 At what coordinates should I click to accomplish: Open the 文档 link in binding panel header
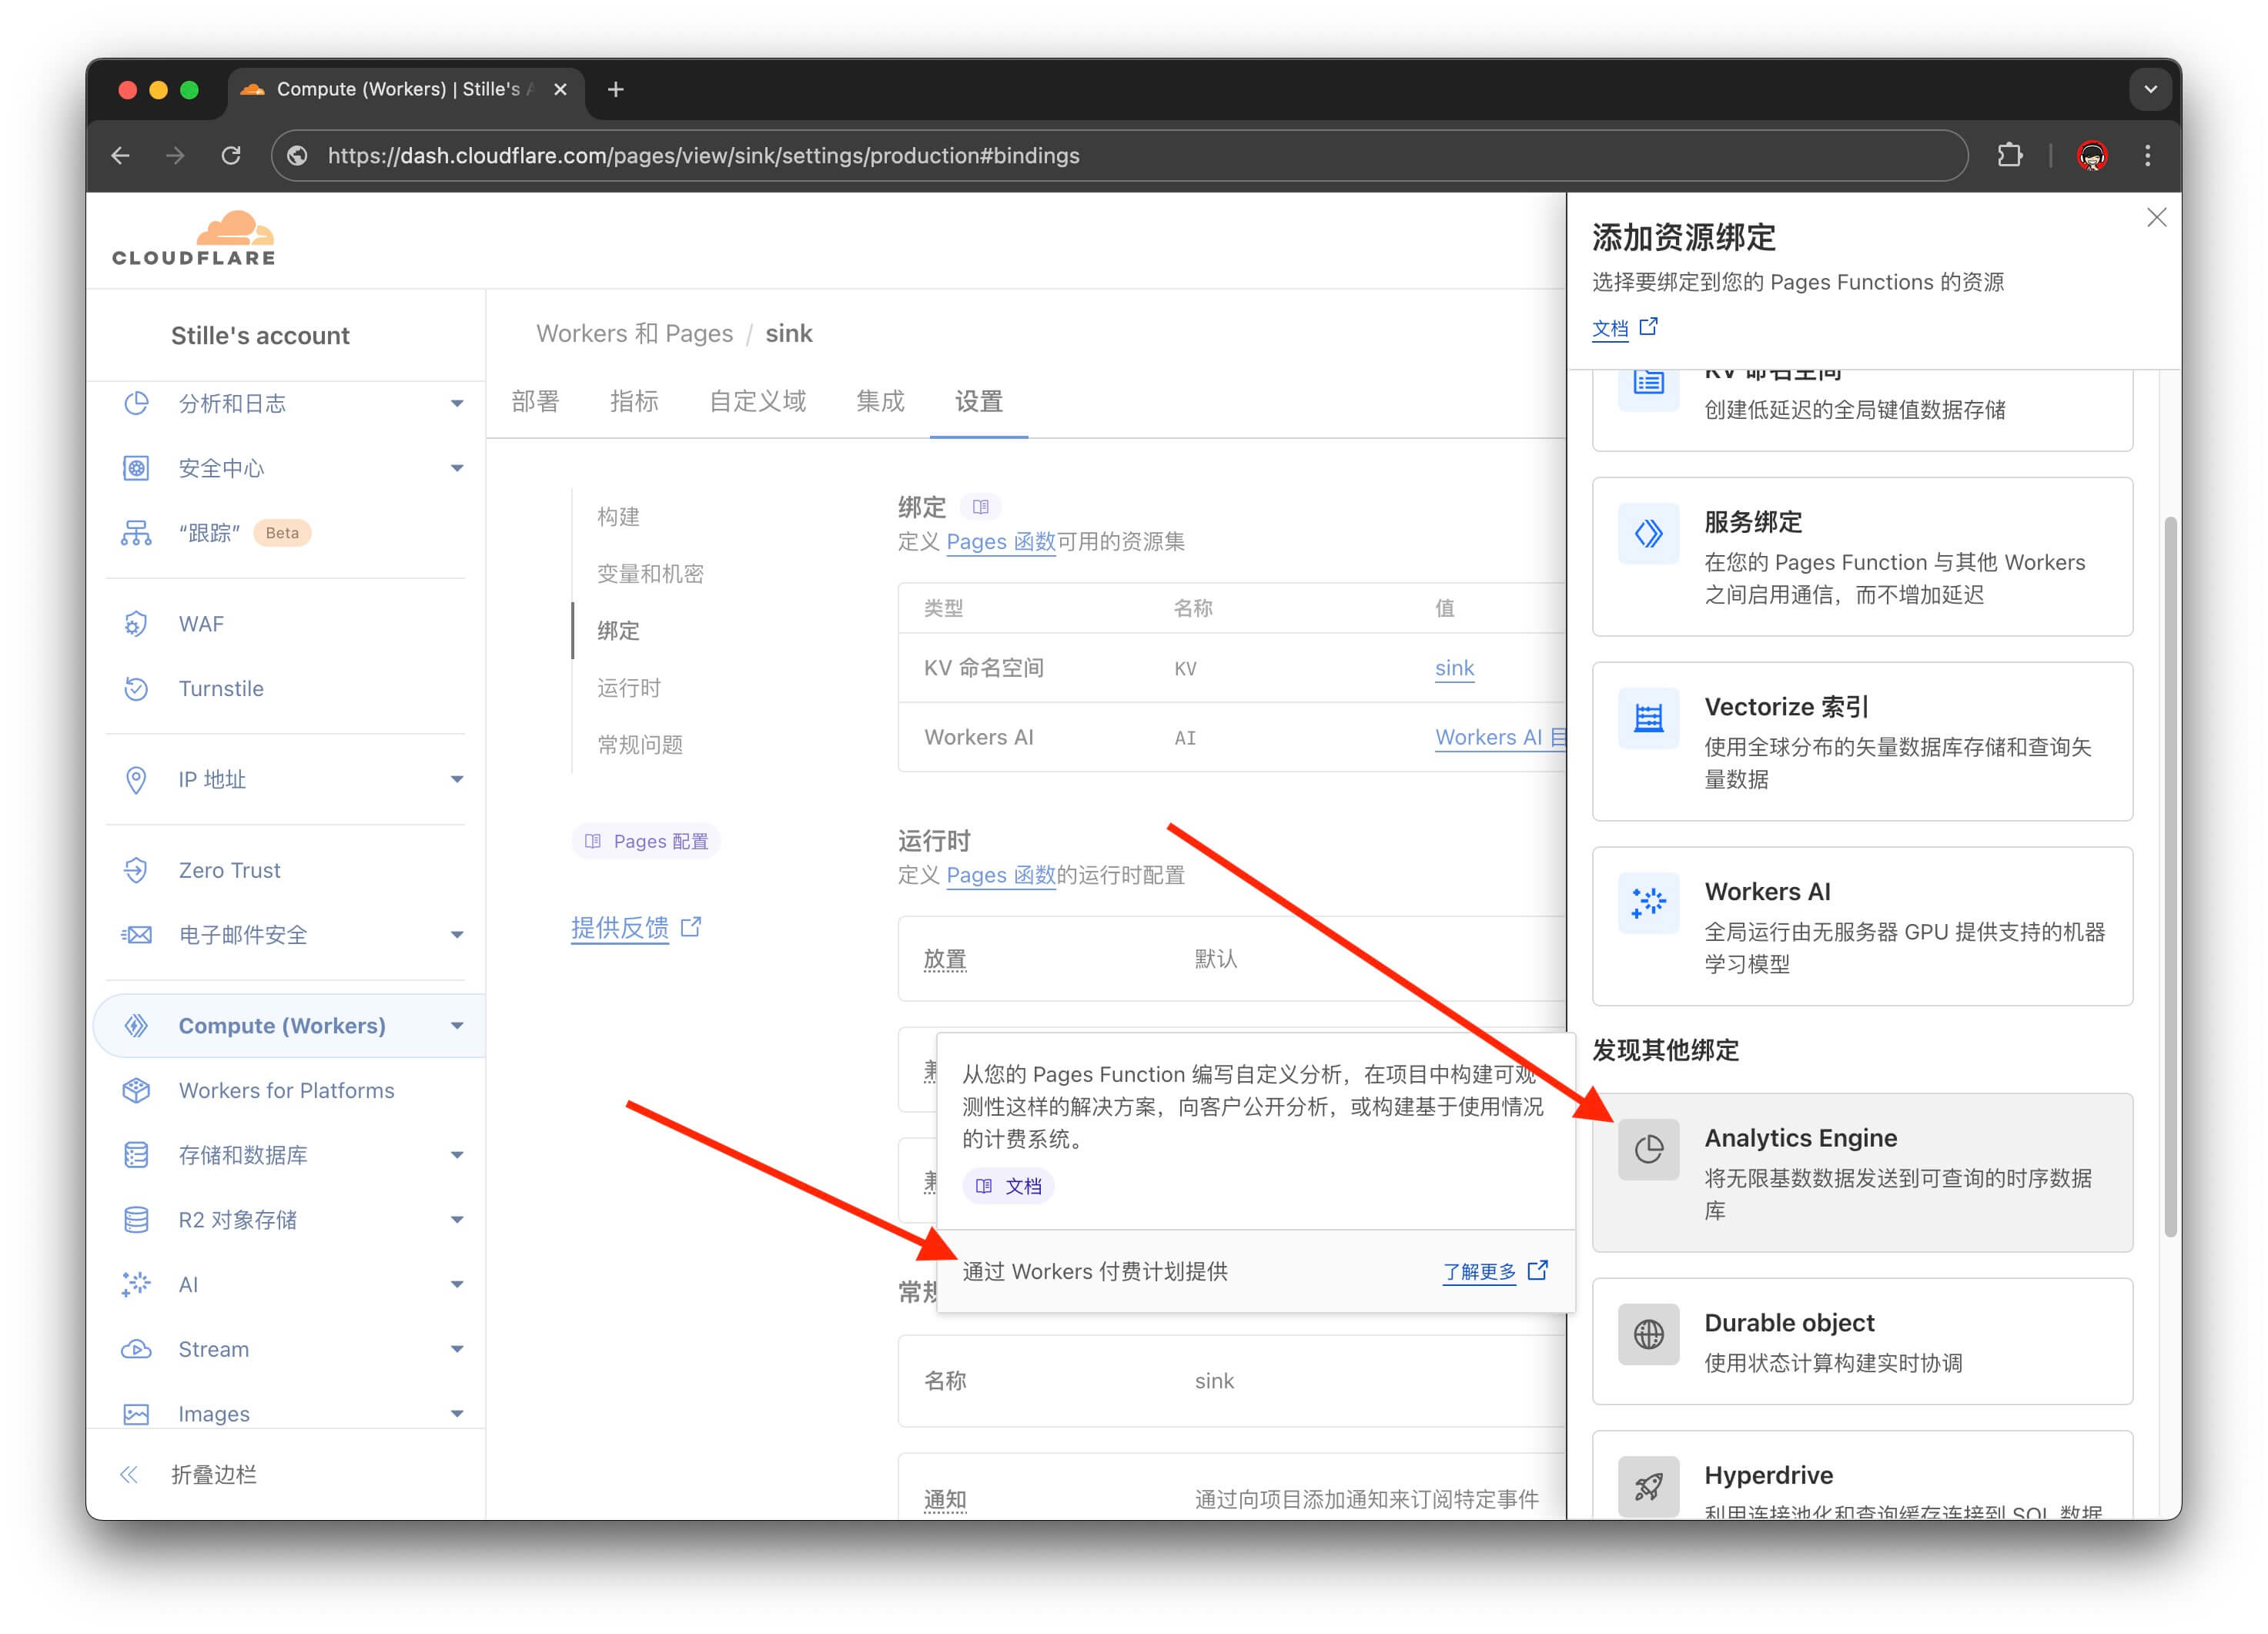pyautogui.click(x=1624, y=328)
